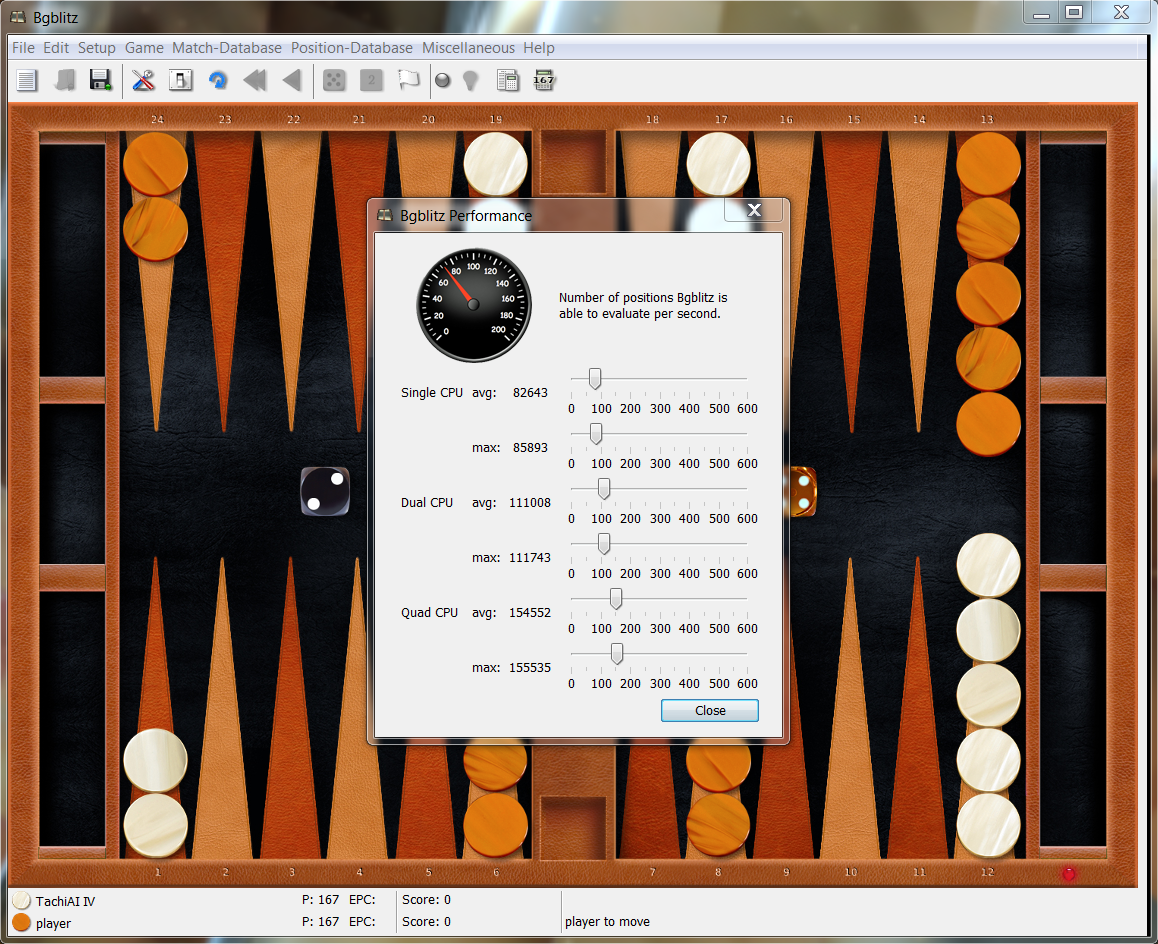Click the top bar slot between points 19 and 18
The height and width of the screenshot is (944, 1158).
[x=574, y=163]
